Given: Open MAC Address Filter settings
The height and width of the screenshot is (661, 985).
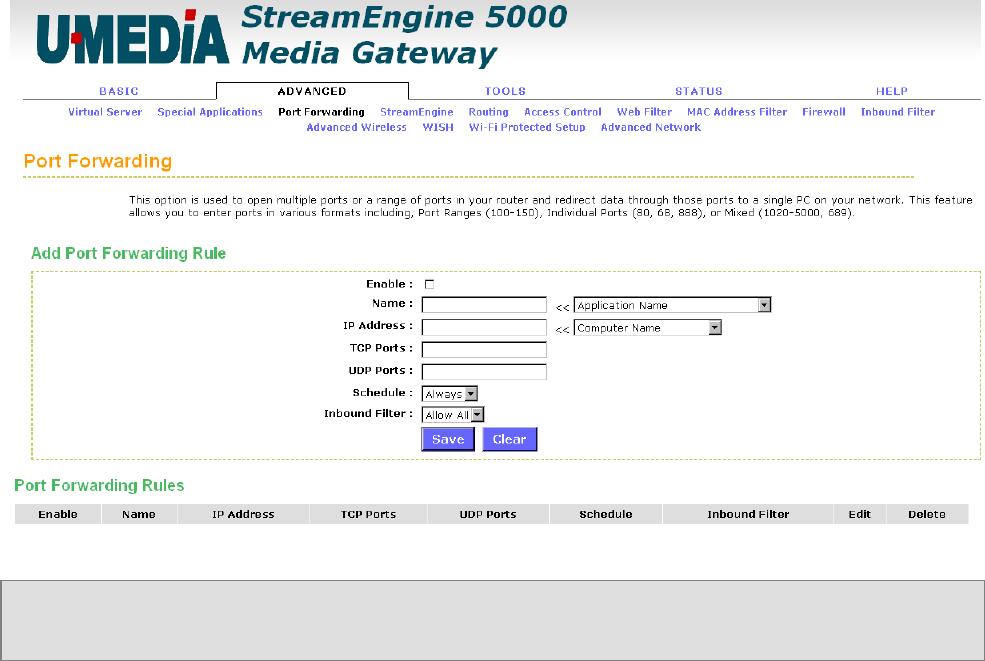Looking at the screenshot, I should pyautogui.click(x=737, y=112).
